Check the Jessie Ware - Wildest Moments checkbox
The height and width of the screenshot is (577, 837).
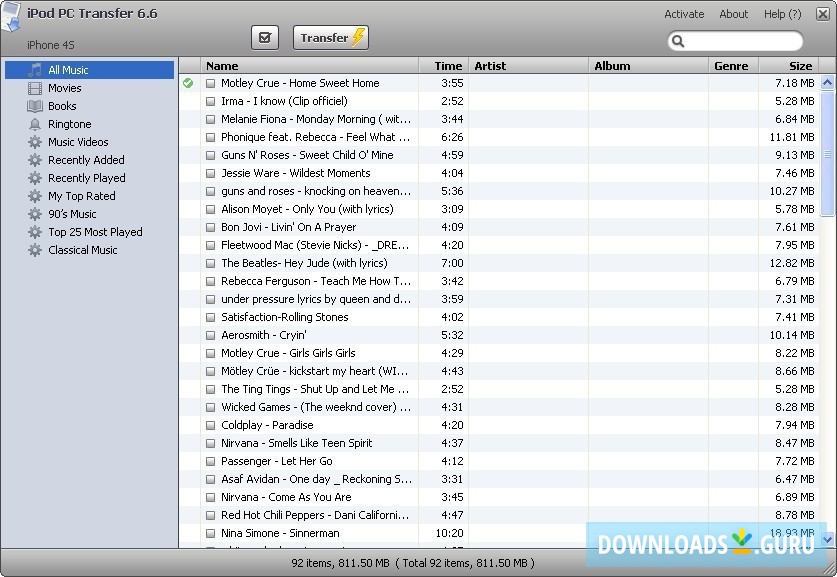click(211, 173)
